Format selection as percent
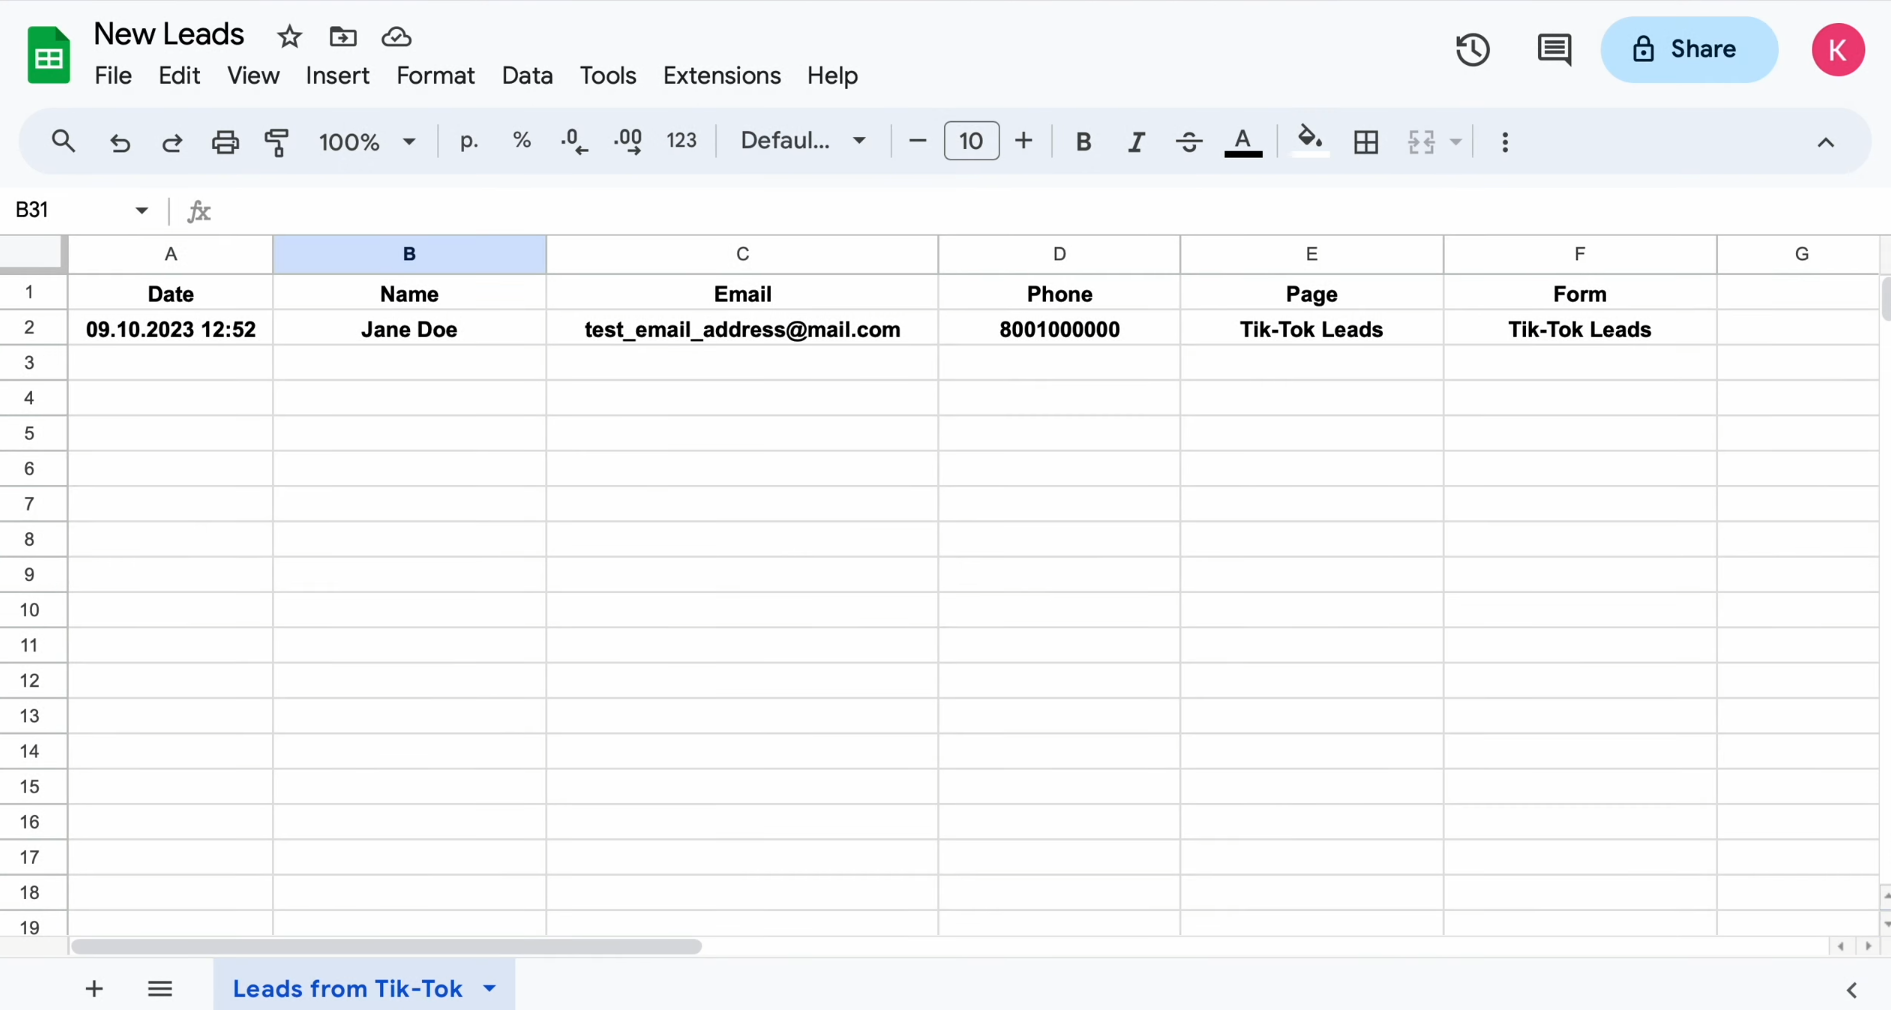Viewport: 1891px width, 1010px height. (521, 141)
